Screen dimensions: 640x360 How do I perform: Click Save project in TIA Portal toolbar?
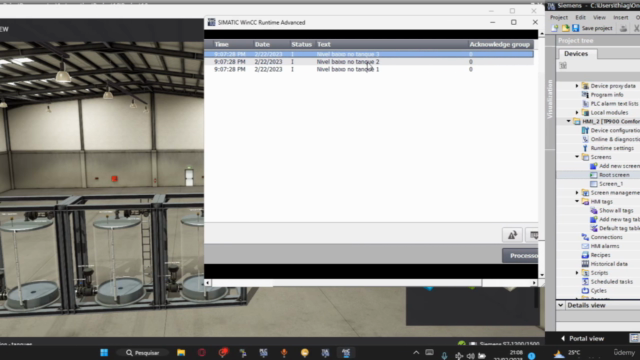pos(592,28)
